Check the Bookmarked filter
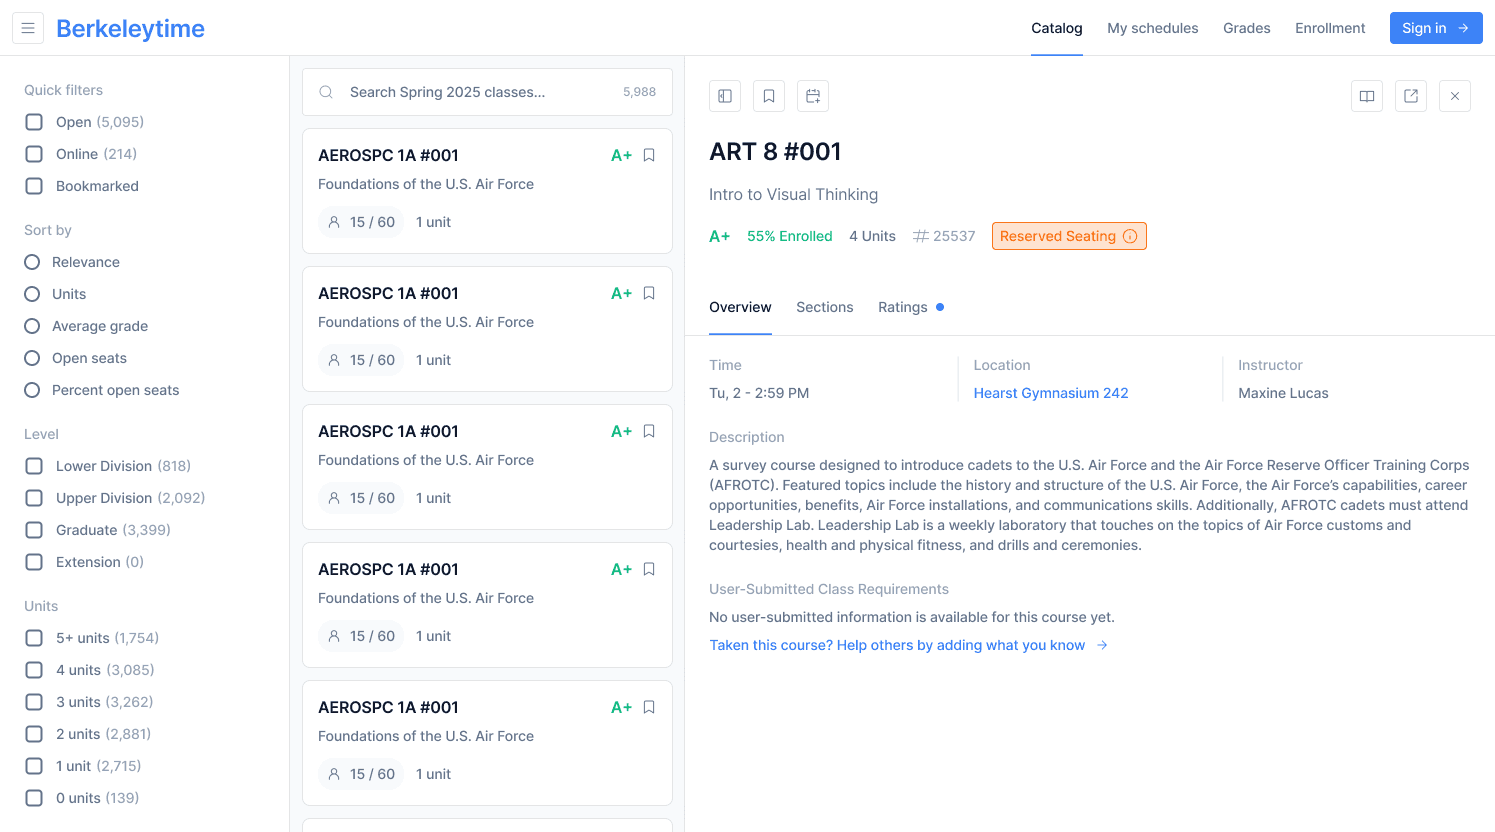The height and width of the screenshot is (832, 1495). tap(34, 186)
